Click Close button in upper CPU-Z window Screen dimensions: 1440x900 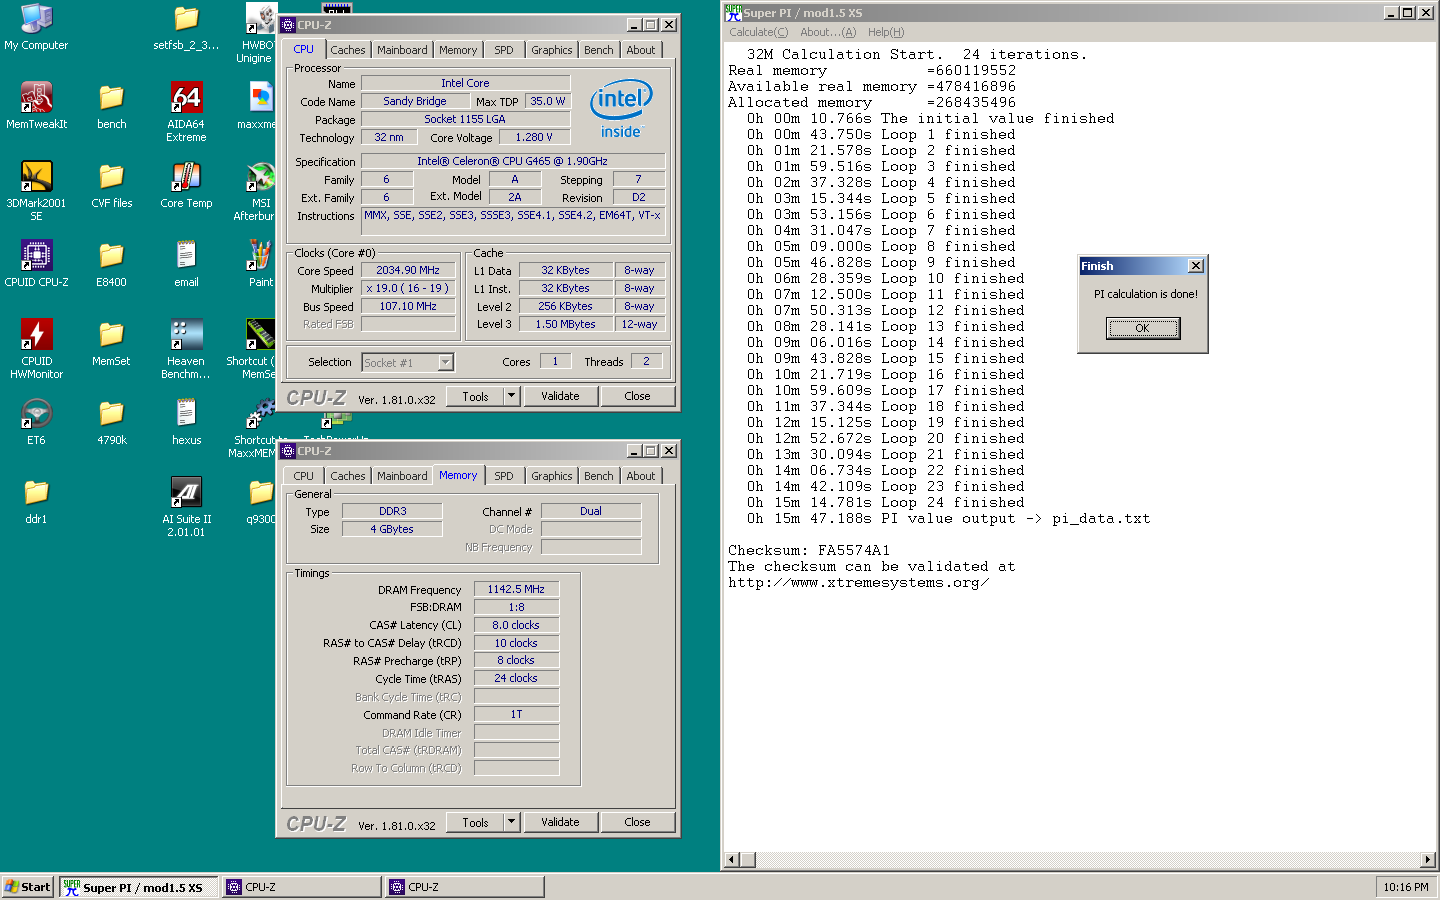[x=637, y=396]
